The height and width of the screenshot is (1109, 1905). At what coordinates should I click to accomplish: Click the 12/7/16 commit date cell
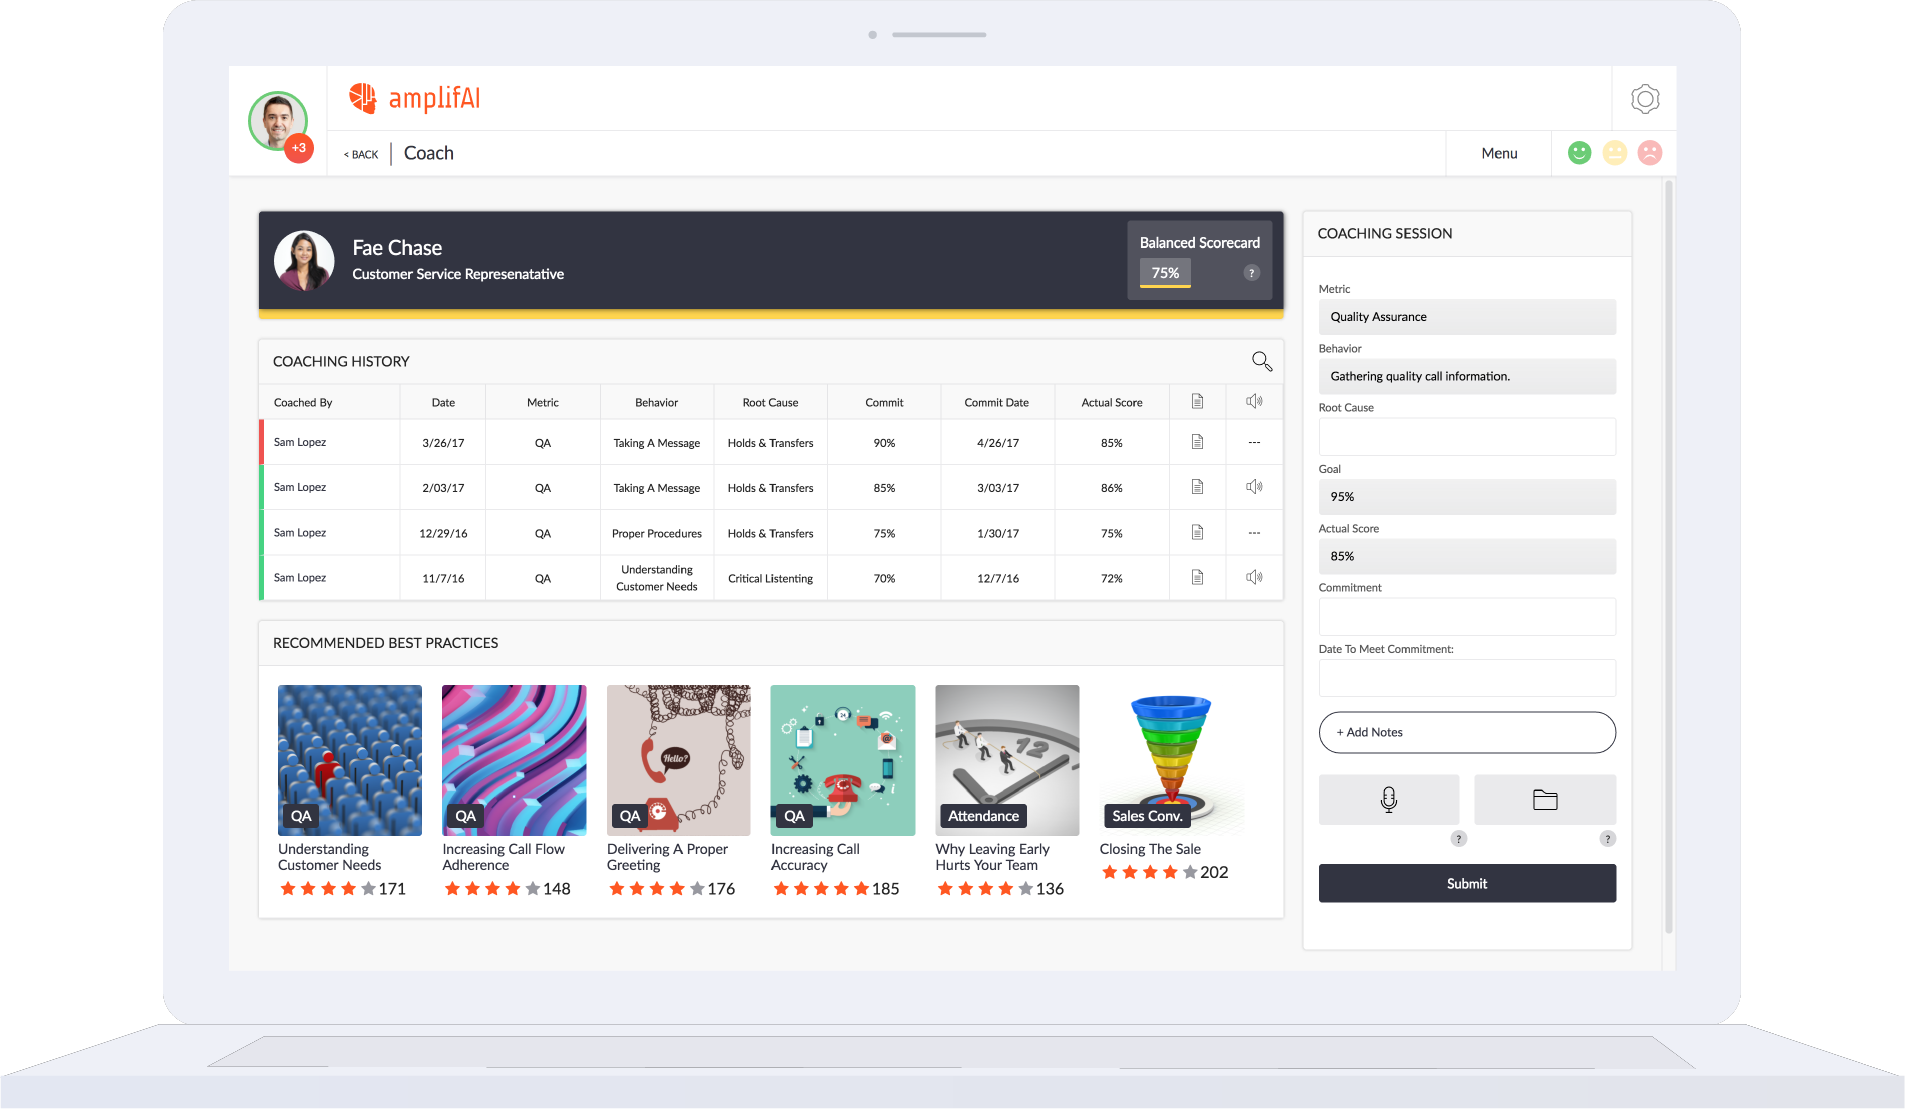998,578
